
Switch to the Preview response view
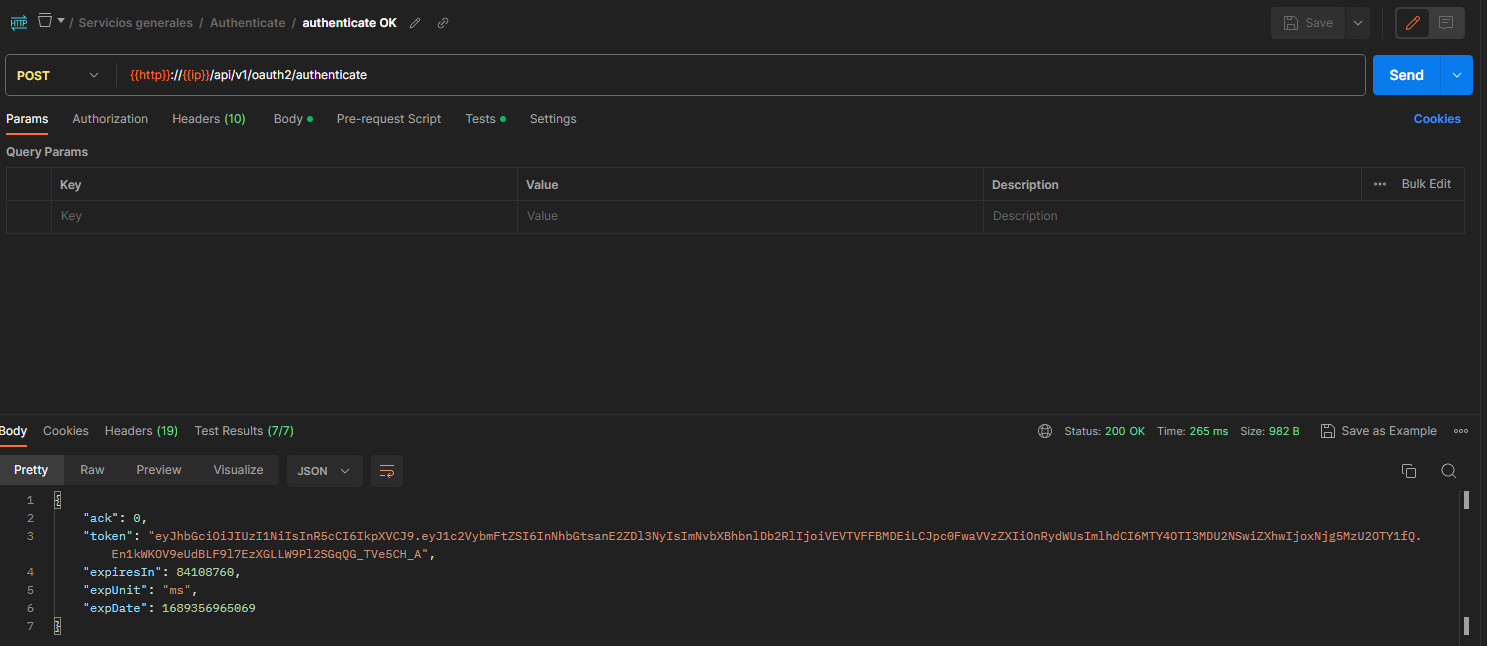click(159, 470)
